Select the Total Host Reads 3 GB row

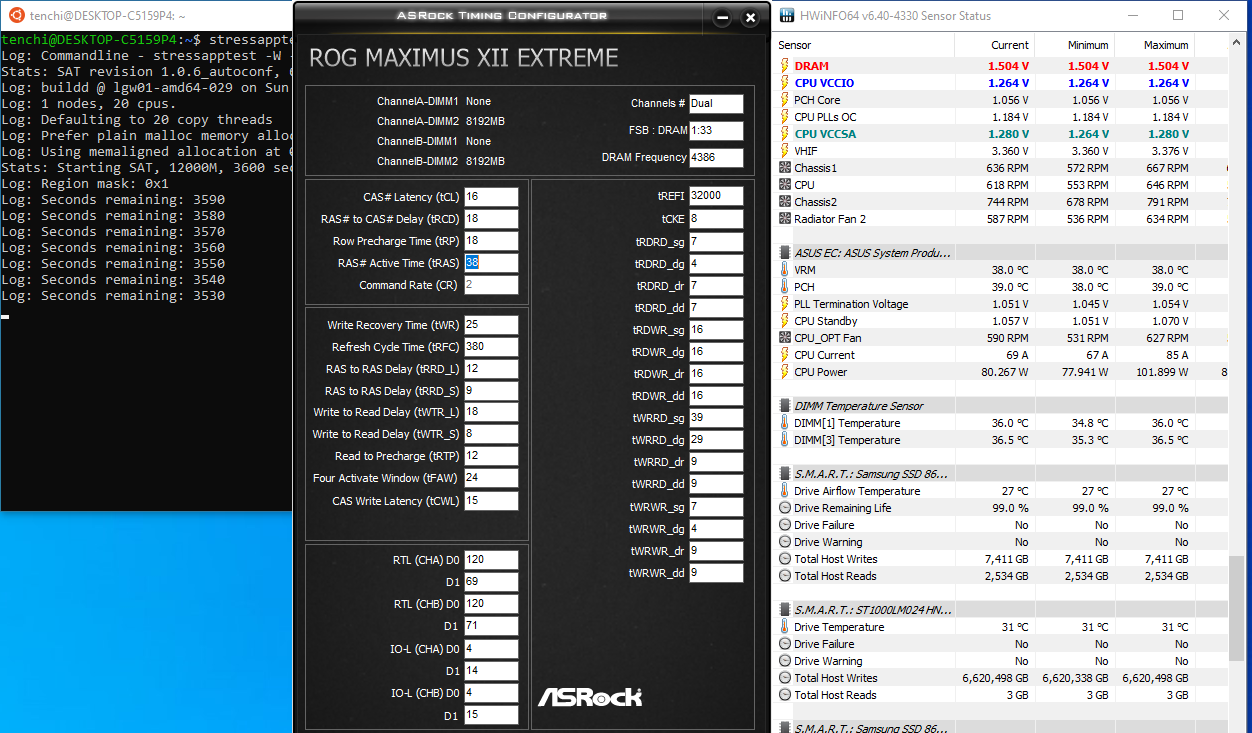pyautogui.click(x=1002, y=695)
